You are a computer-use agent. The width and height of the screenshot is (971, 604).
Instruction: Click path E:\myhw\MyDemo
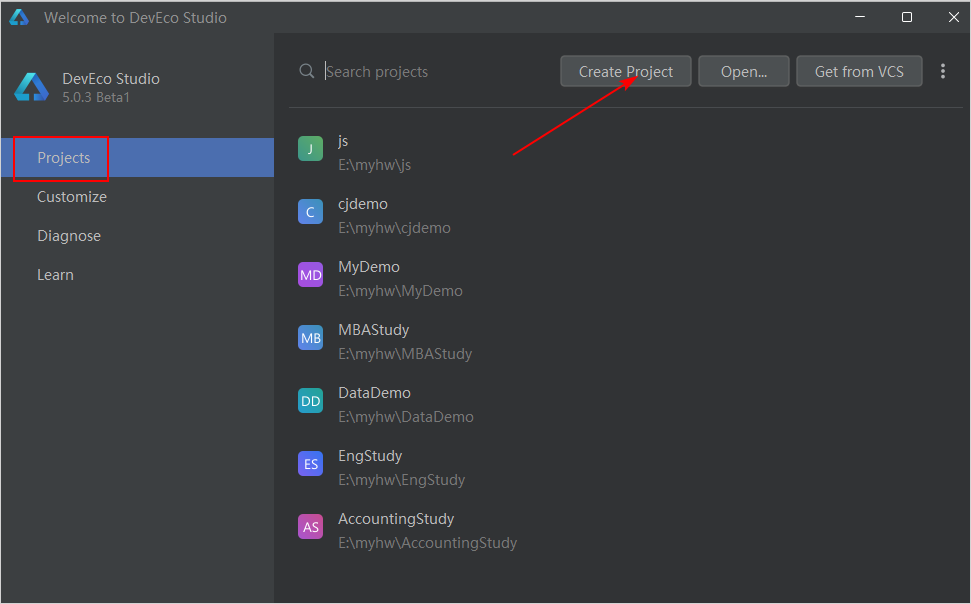[x=401, y=291]
